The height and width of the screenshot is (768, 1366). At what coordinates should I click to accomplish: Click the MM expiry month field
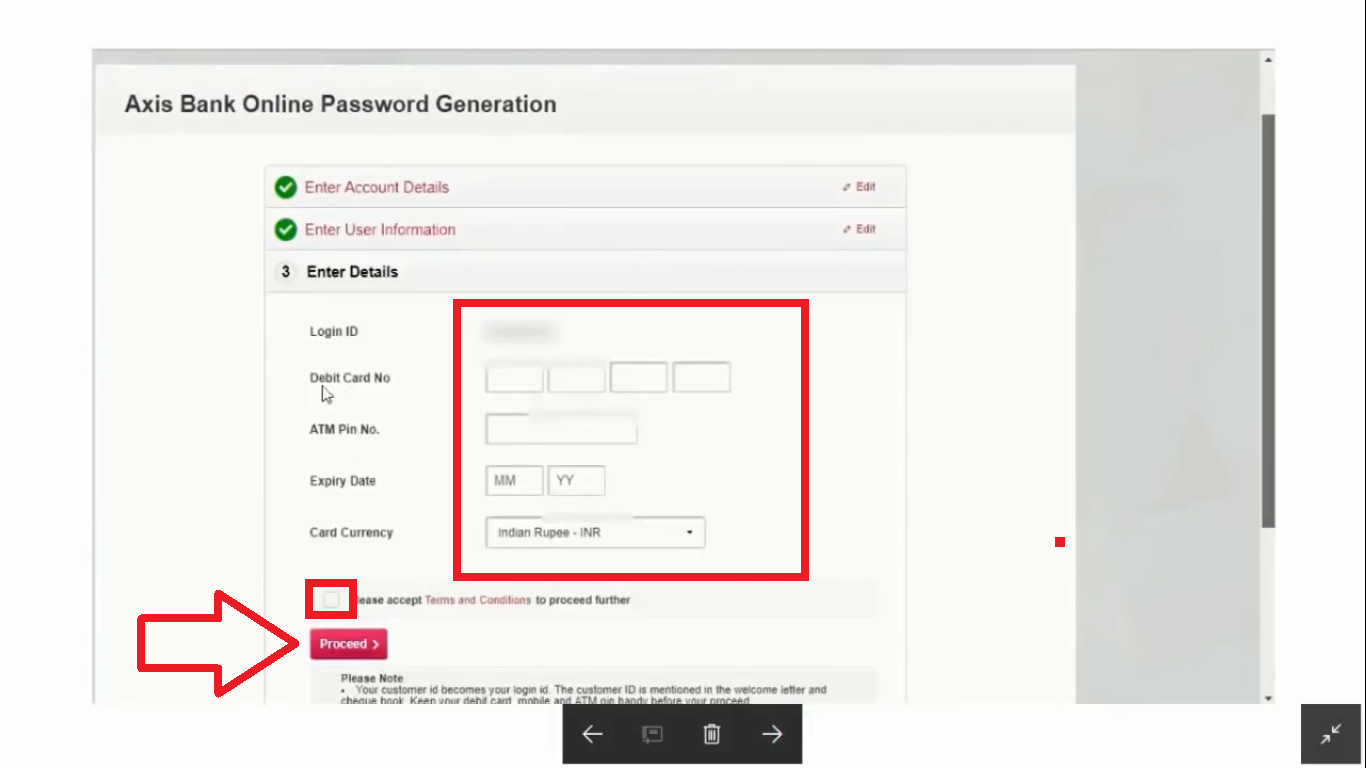[514, 480]
